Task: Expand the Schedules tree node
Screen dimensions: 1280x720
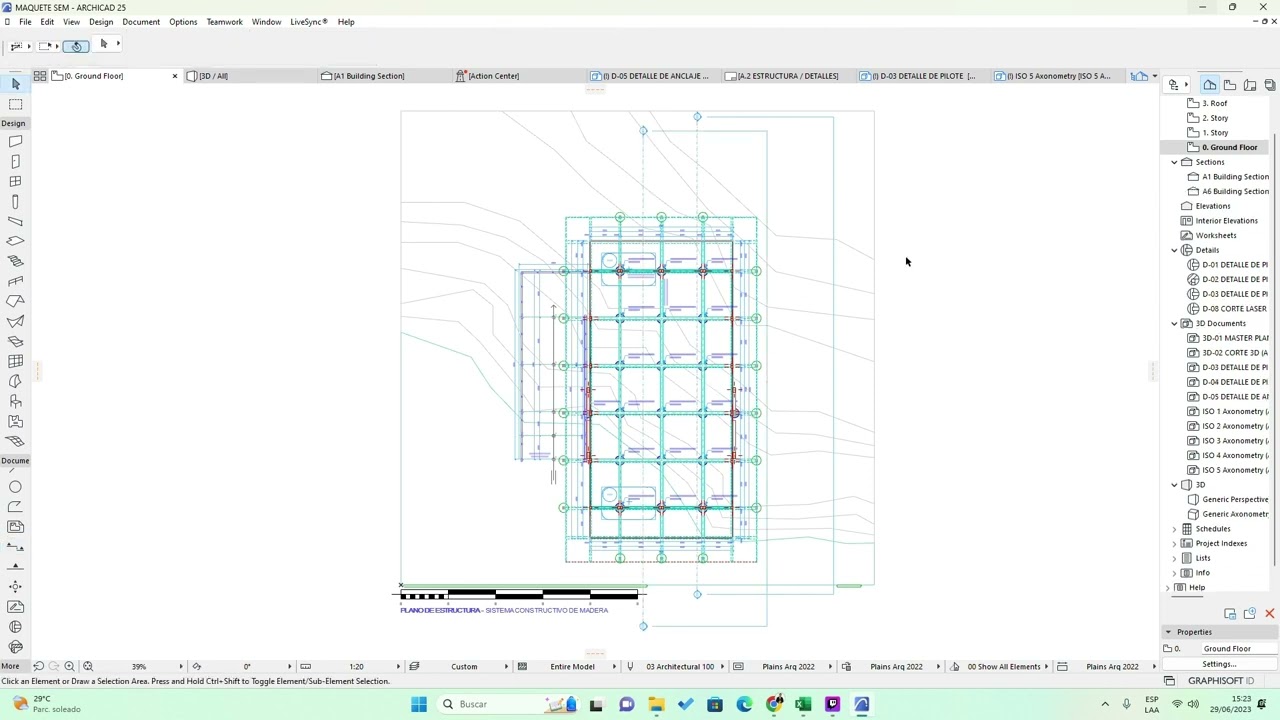Action: click(1175, 529)
